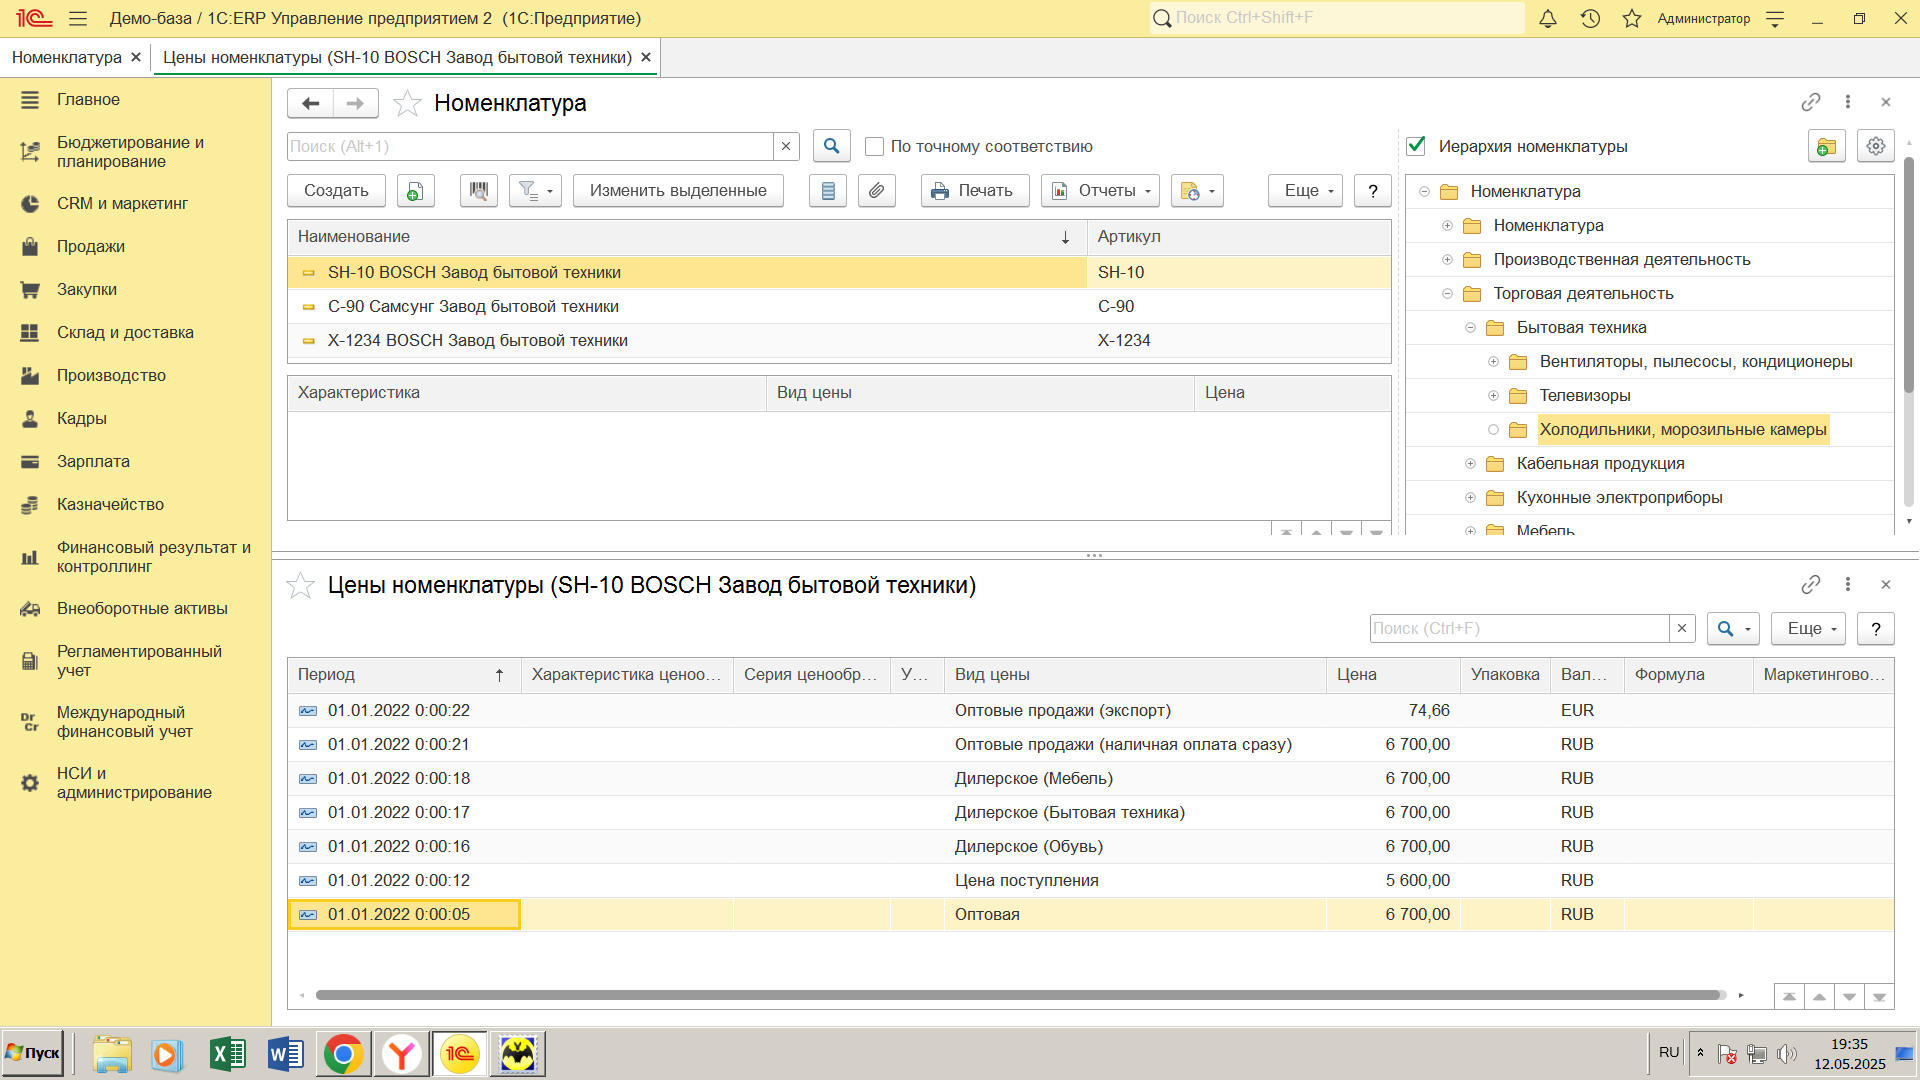Open the НСИ и администрирование section
1920x1080 pixels.
coord(134,783)
